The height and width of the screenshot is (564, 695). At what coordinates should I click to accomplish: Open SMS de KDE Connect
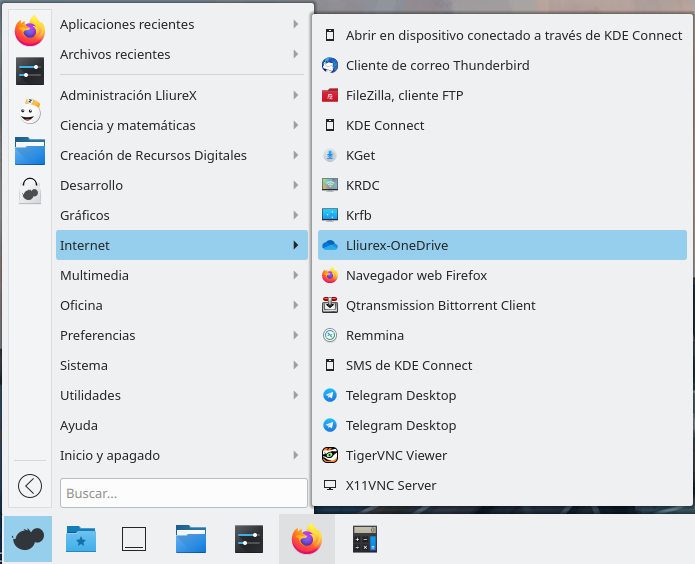(x=408, y=365)
